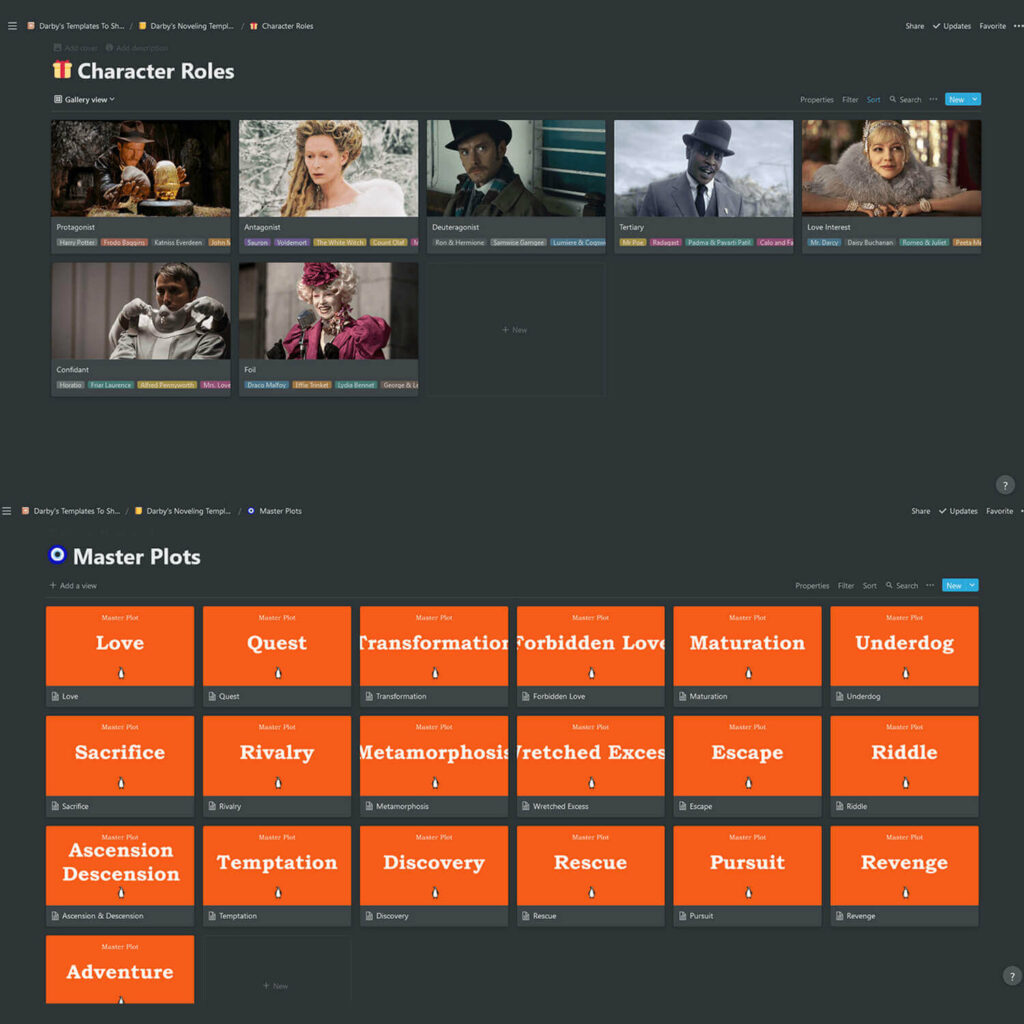Open the Deuteragonist card cover image
The width and height of the screenshot is (1024, 1024).
[516, 168]
